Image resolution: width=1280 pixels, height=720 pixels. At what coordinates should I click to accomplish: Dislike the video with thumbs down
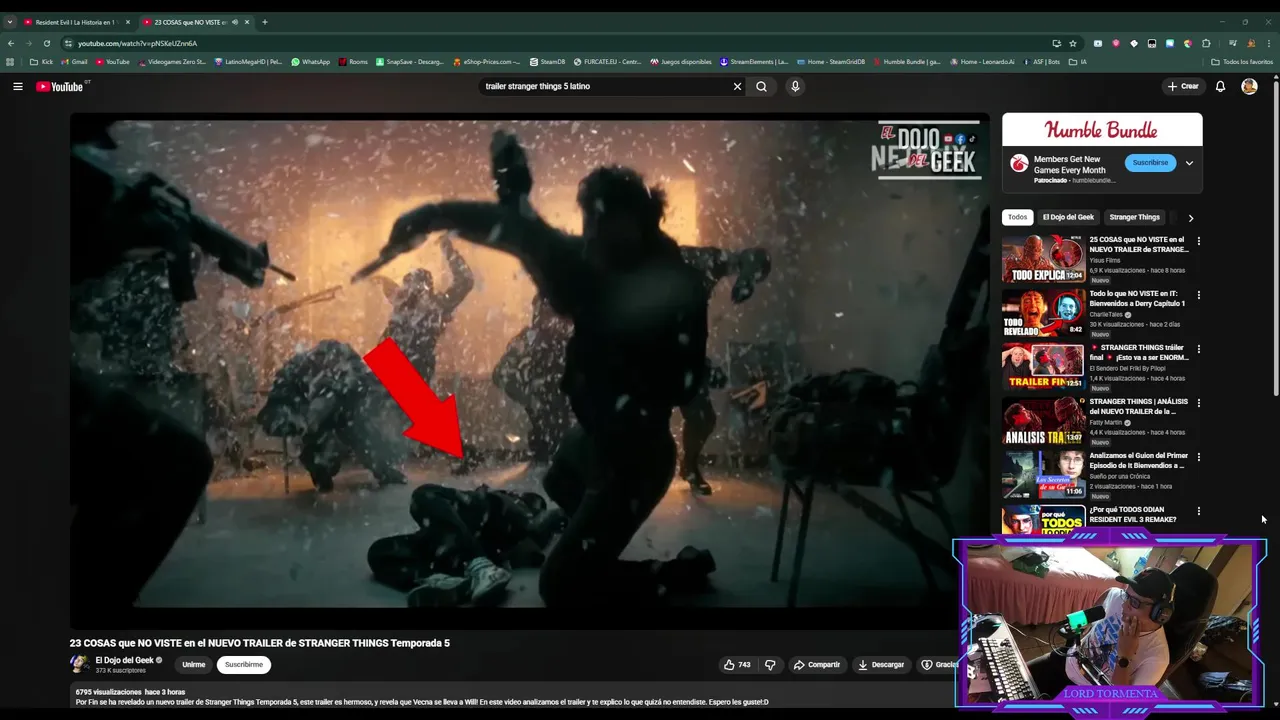click(770, 664)
